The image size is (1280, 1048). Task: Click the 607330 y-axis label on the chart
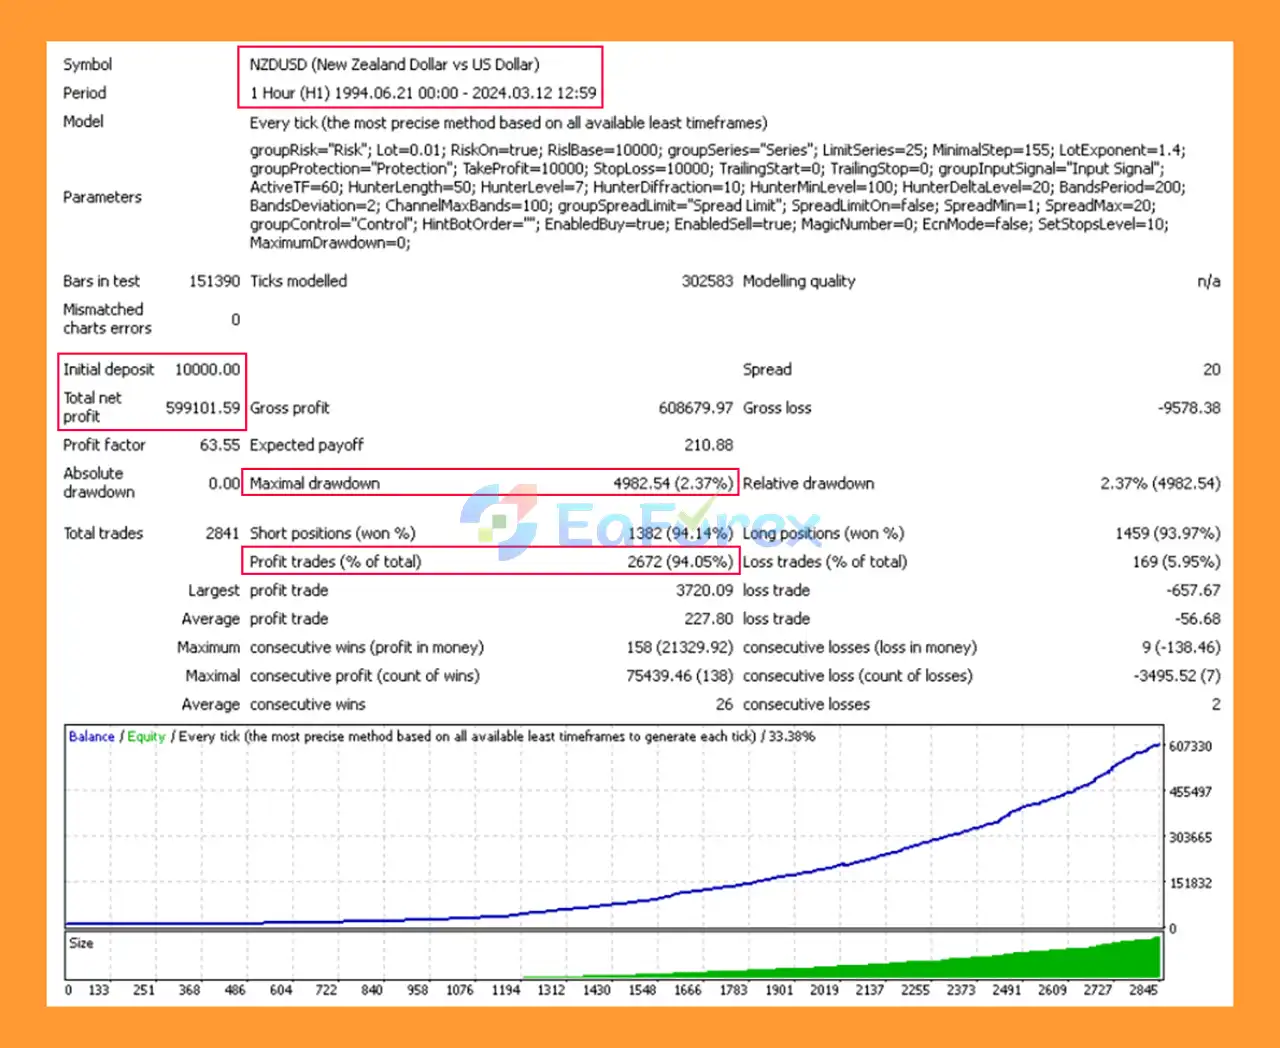pyautogui.click(x=1190, y=746)
